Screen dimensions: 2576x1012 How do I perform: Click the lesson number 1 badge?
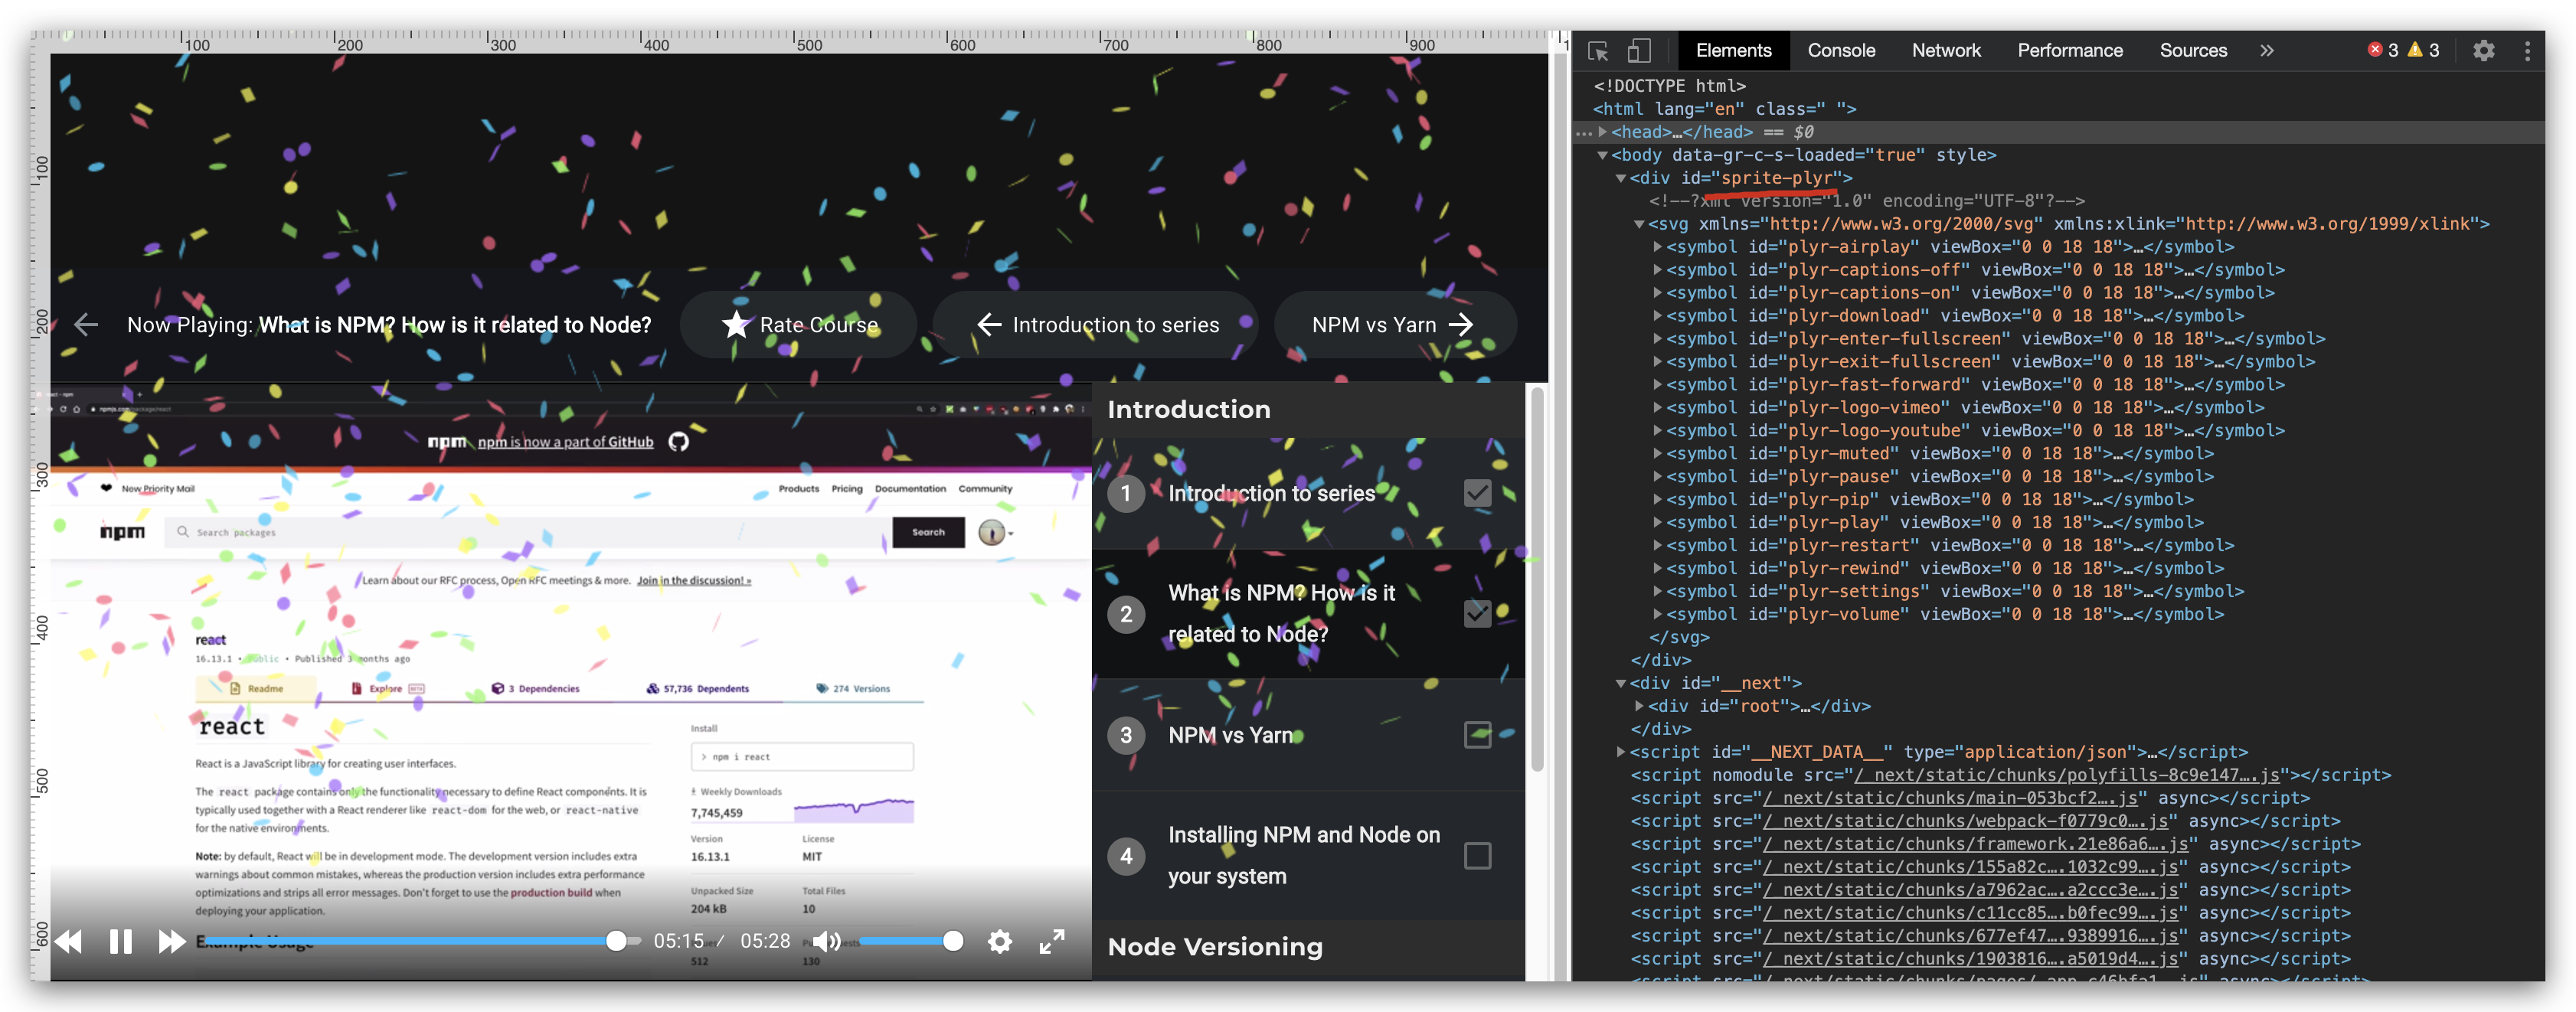coord(1126,493)
